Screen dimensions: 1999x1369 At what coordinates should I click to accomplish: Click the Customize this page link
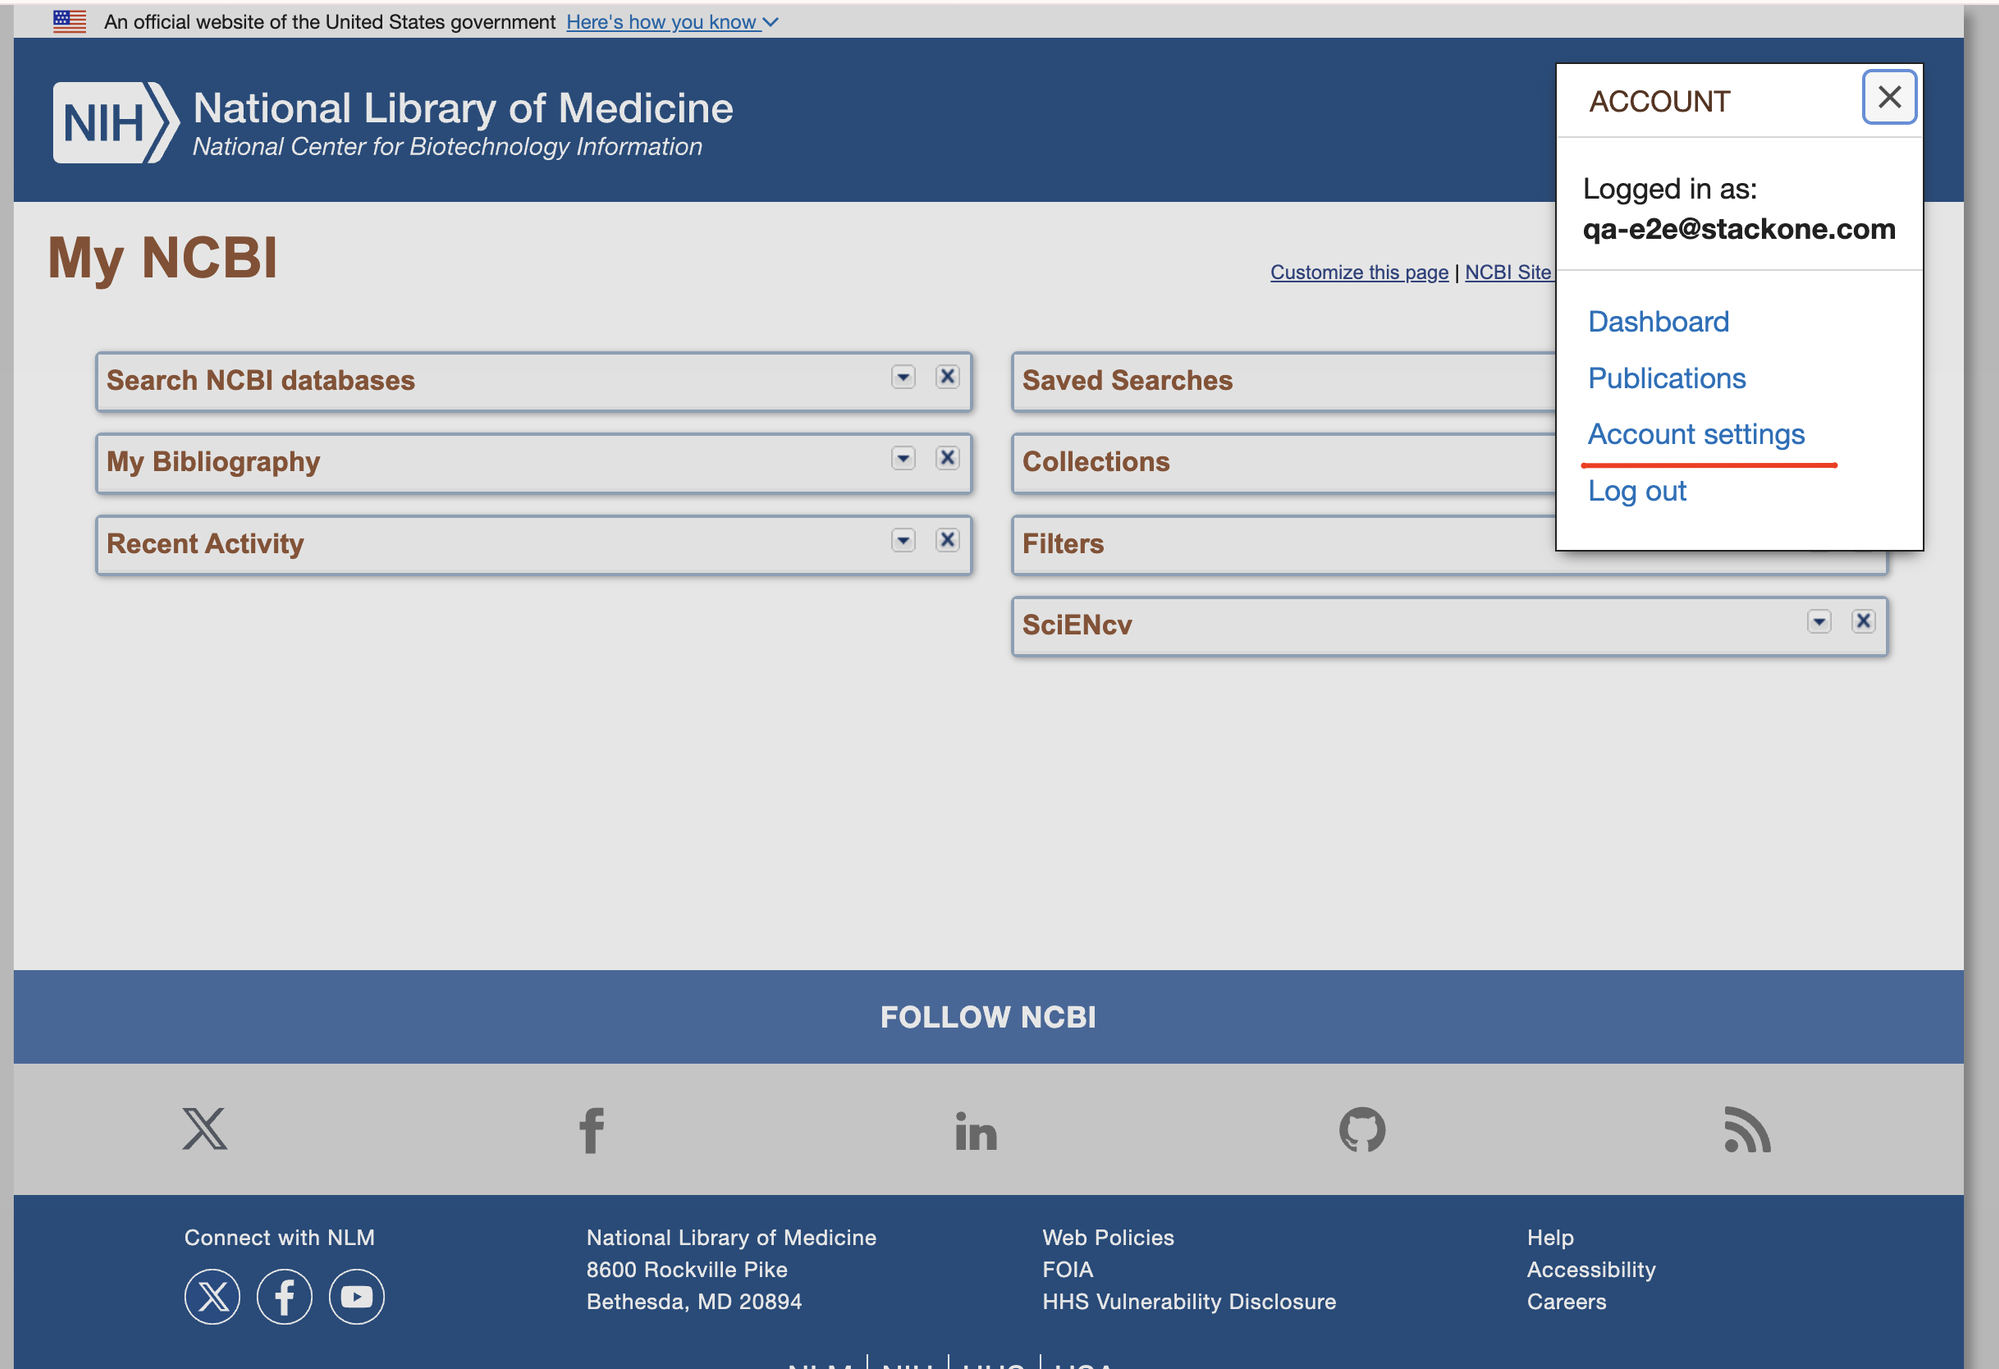(x=1359, y=272)
